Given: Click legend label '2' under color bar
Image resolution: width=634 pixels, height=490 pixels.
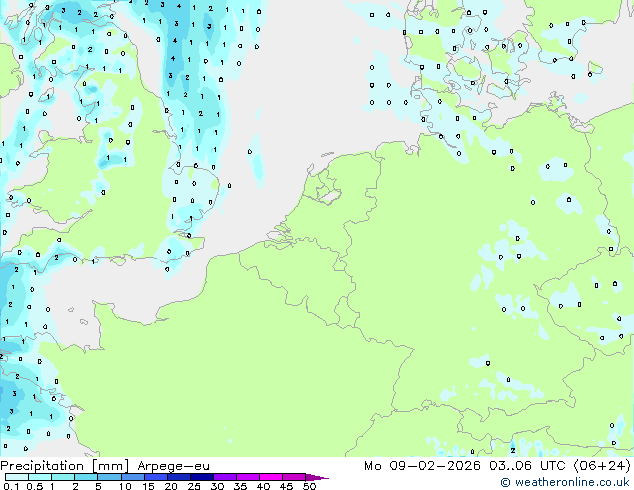Looking at the screenshot, I should pos(75,486).
